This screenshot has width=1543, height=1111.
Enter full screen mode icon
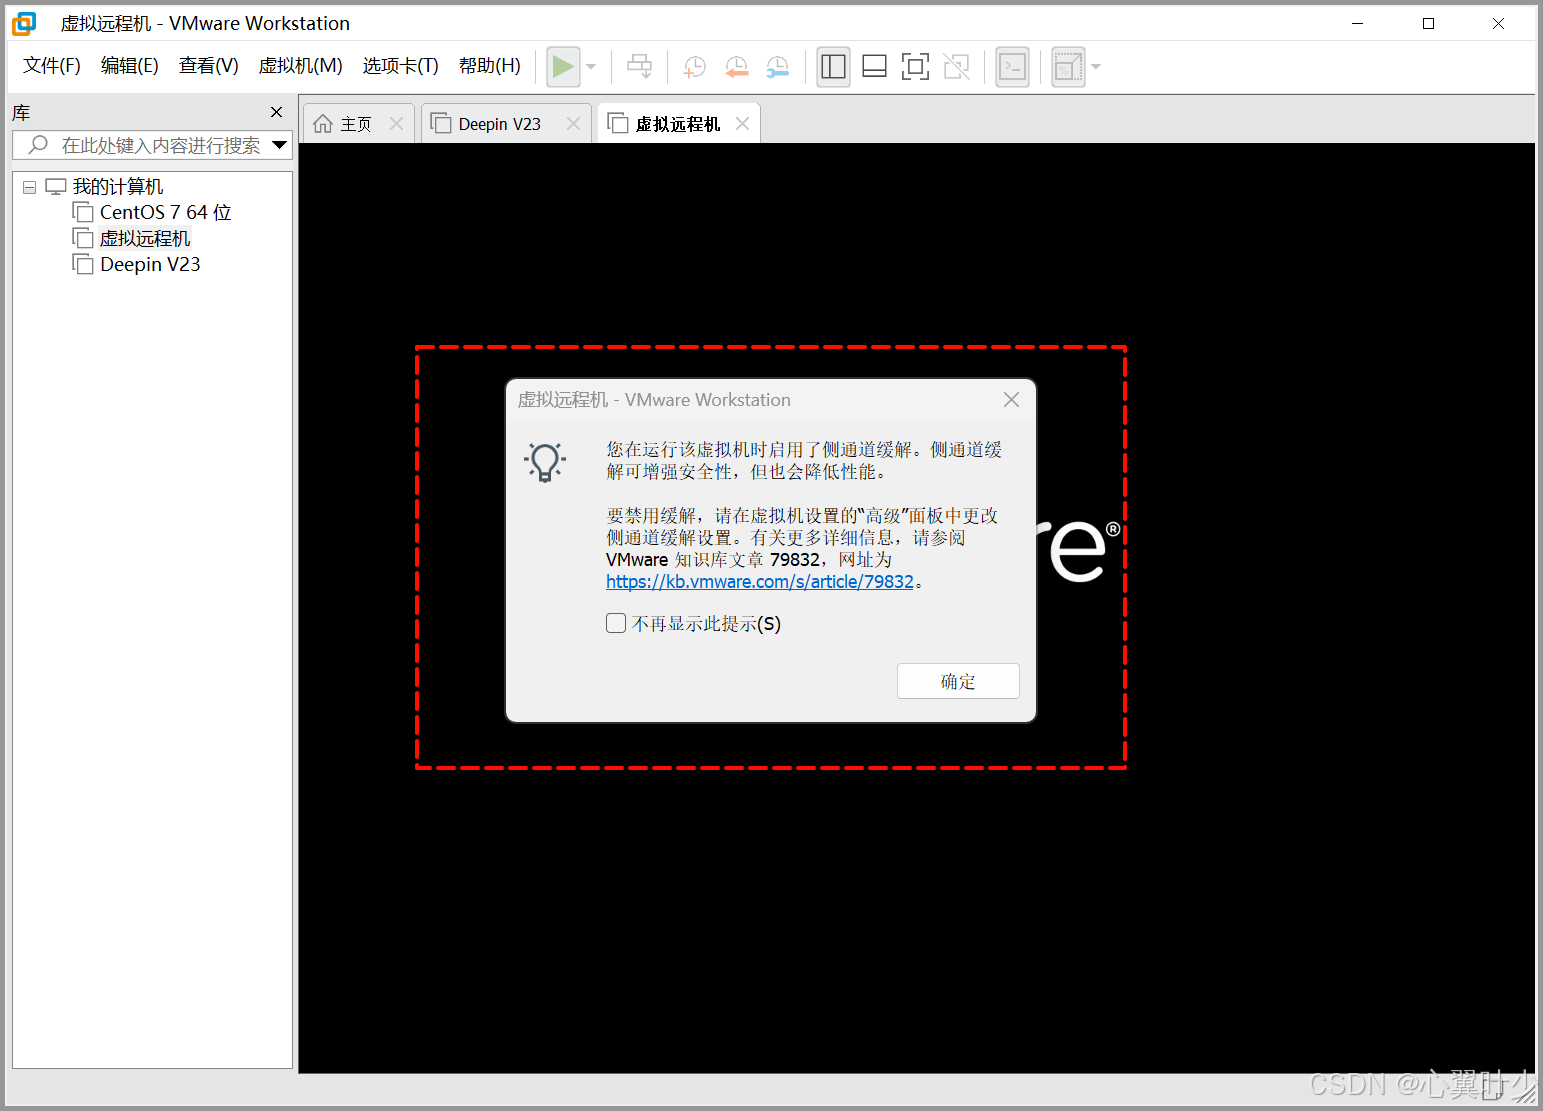(915, 67)
